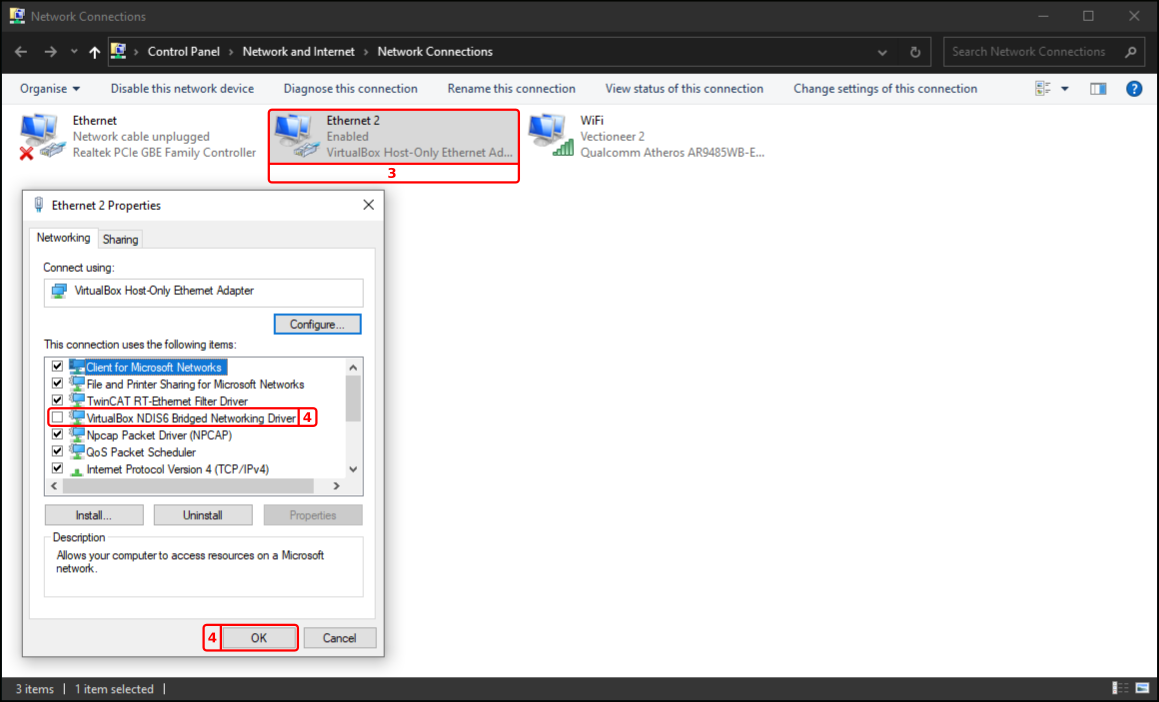Image resolution: width=1159 pixels, height=702 pixels.
Task: Uncheck TwinCAT RT-Ethernet Filter Driver checkbox
Action: coord(57,401)
